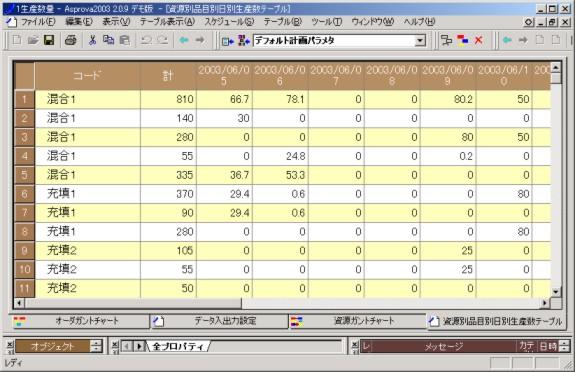Select row header number 11
The image size is (575, 372).
pos(24,288)
